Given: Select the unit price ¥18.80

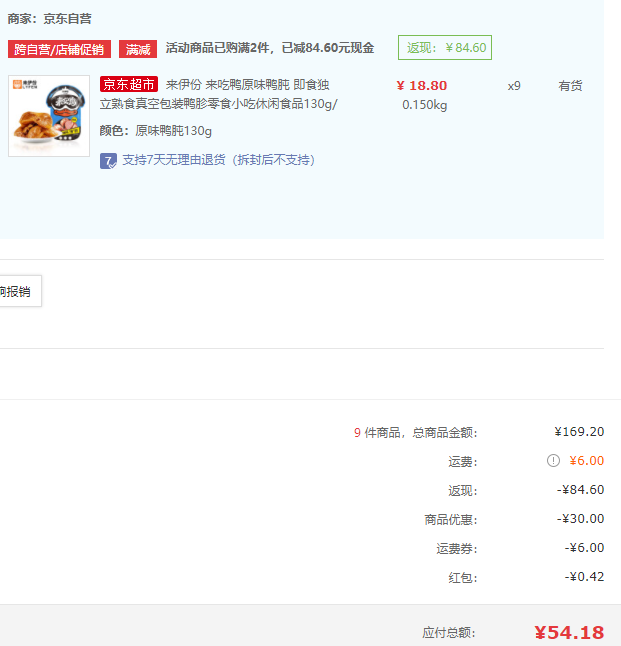Looking at the screenshot, I should pos(422,85).
